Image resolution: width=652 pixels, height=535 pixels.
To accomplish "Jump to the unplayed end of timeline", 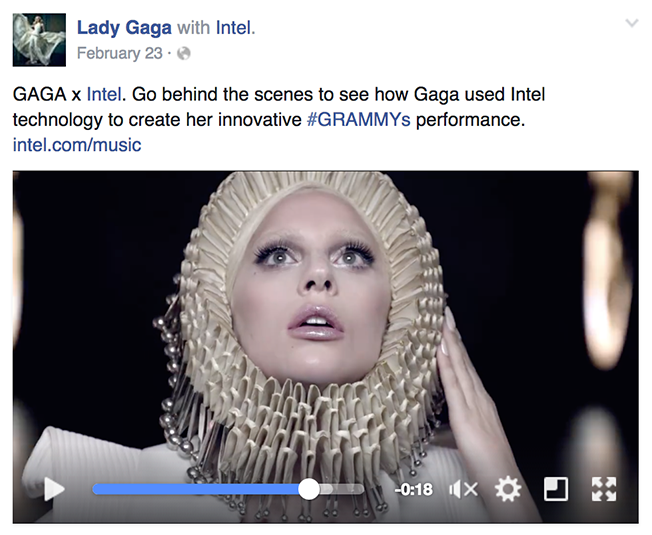I will (x=361, y=489).
